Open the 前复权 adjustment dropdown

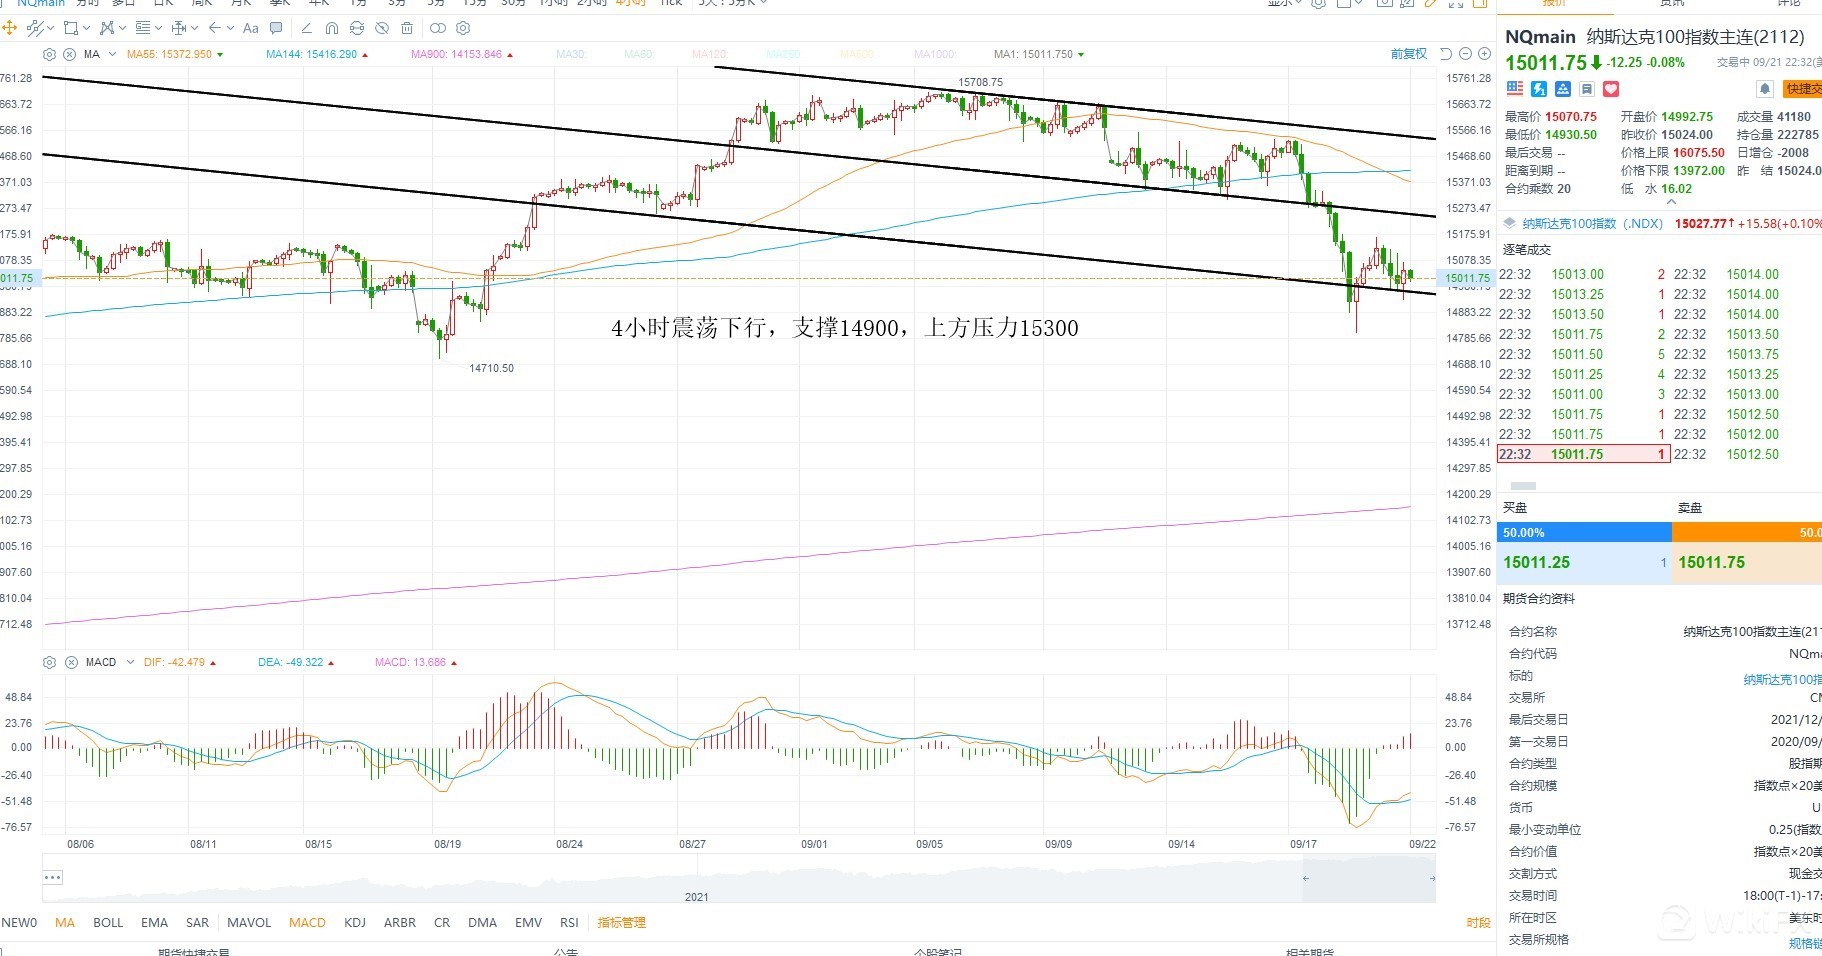point(1409,54)
